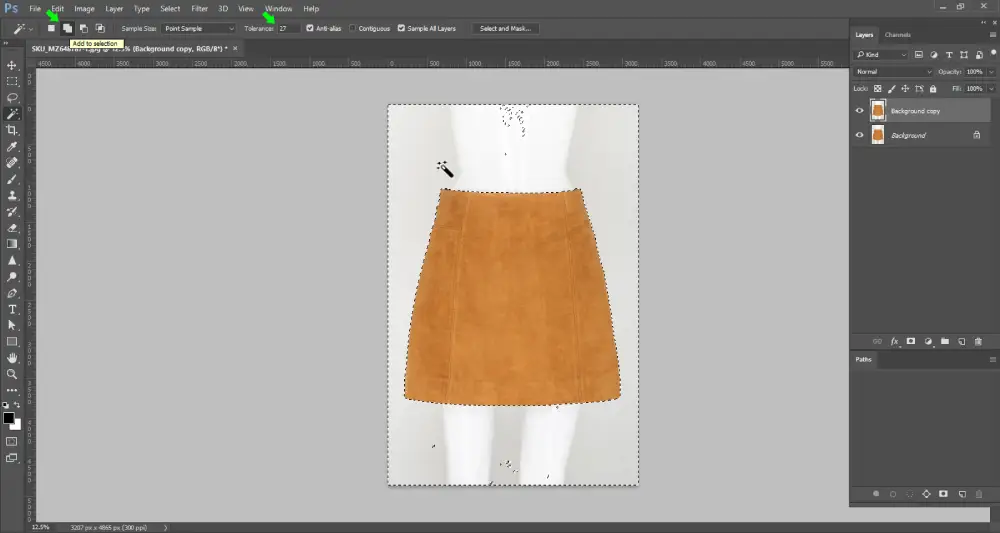Select the Blur tool
The height and width of the screenshot is (533, 1000).
pyautogui.click(x=11, y=261)
